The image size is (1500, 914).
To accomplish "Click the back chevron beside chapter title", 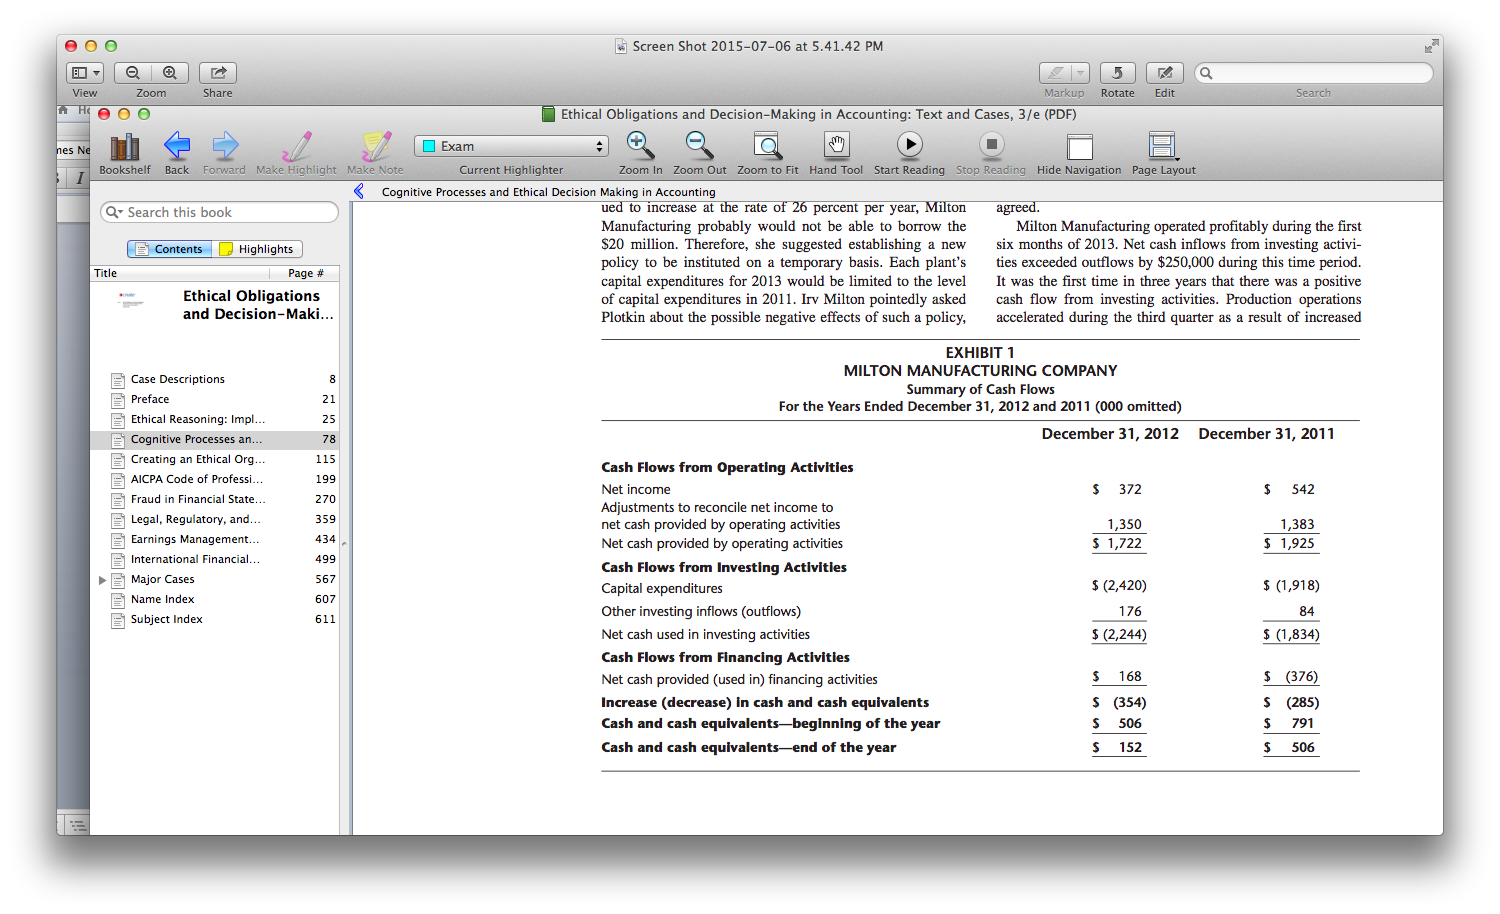I will pos(359,191).
